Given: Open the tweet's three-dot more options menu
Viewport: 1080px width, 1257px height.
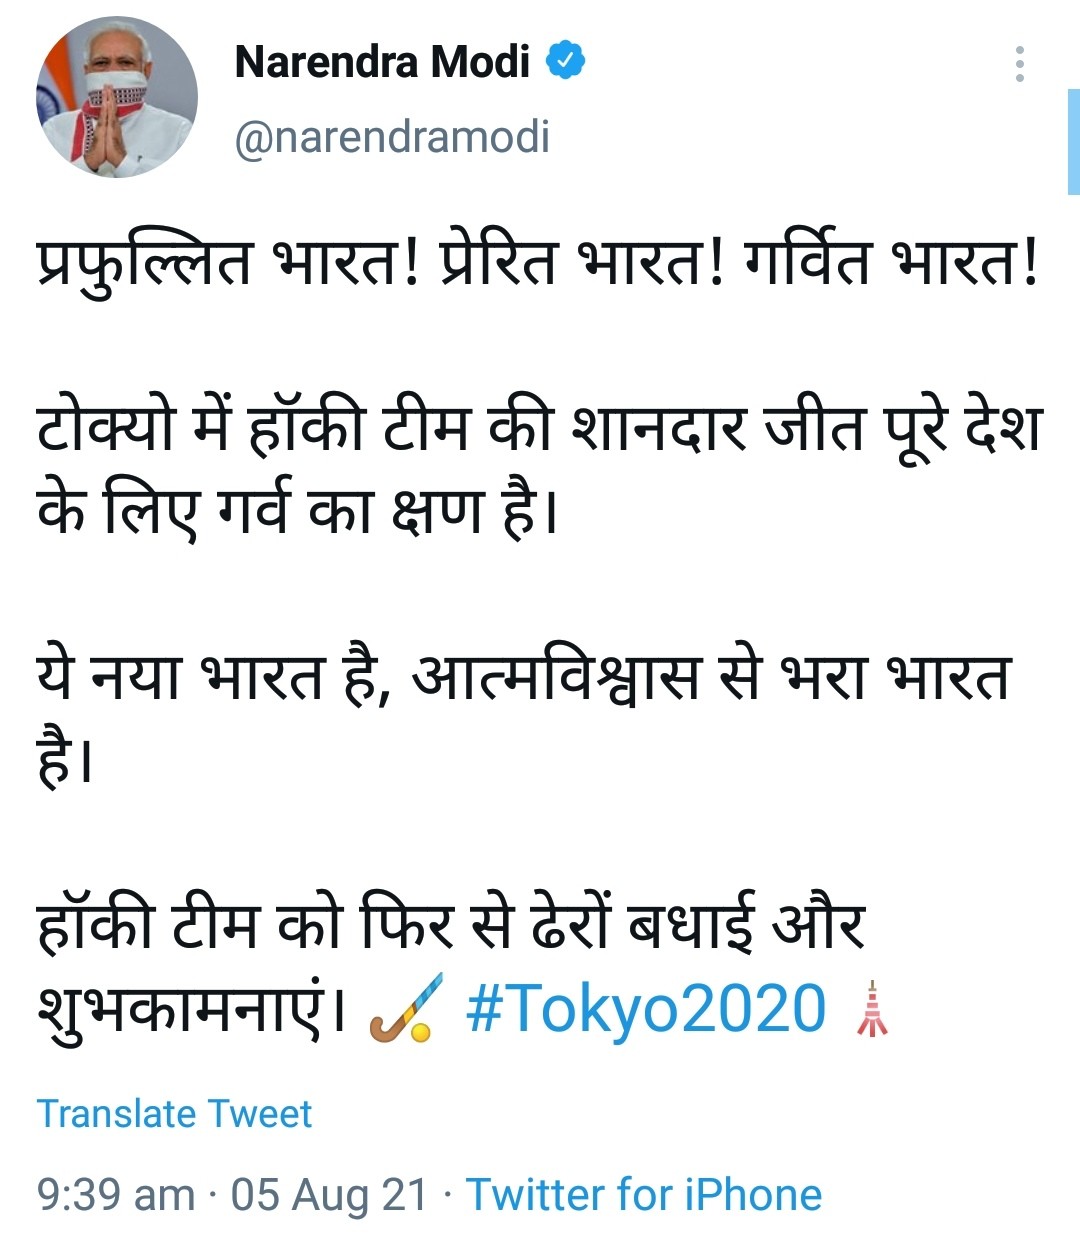Looking at the screenshot, I should 1019,64.
